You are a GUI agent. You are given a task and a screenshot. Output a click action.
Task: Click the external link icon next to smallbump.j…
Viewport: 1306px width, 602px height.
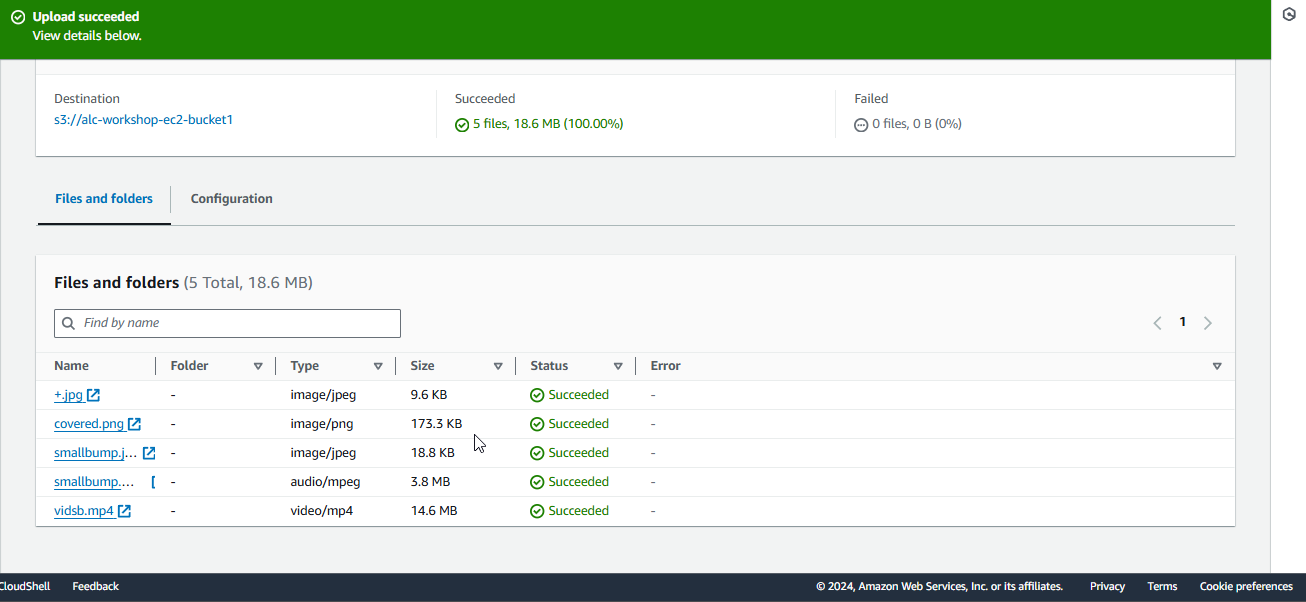coord(149,453)
